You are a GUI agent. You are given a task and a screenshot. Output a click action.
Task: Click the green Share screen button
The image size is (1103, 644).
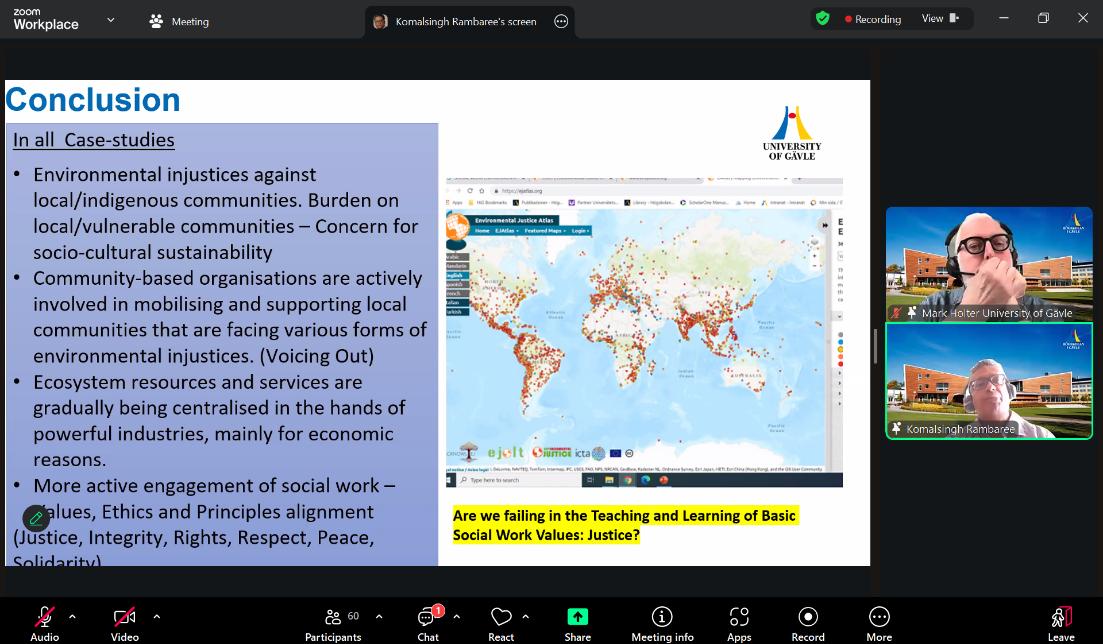click(577, 624)
